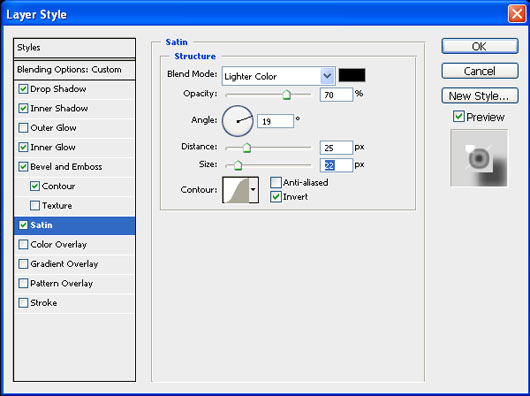Enable the Outer Glow checkbox
Viewport: 530px width, 396px height.
(23, 128)
